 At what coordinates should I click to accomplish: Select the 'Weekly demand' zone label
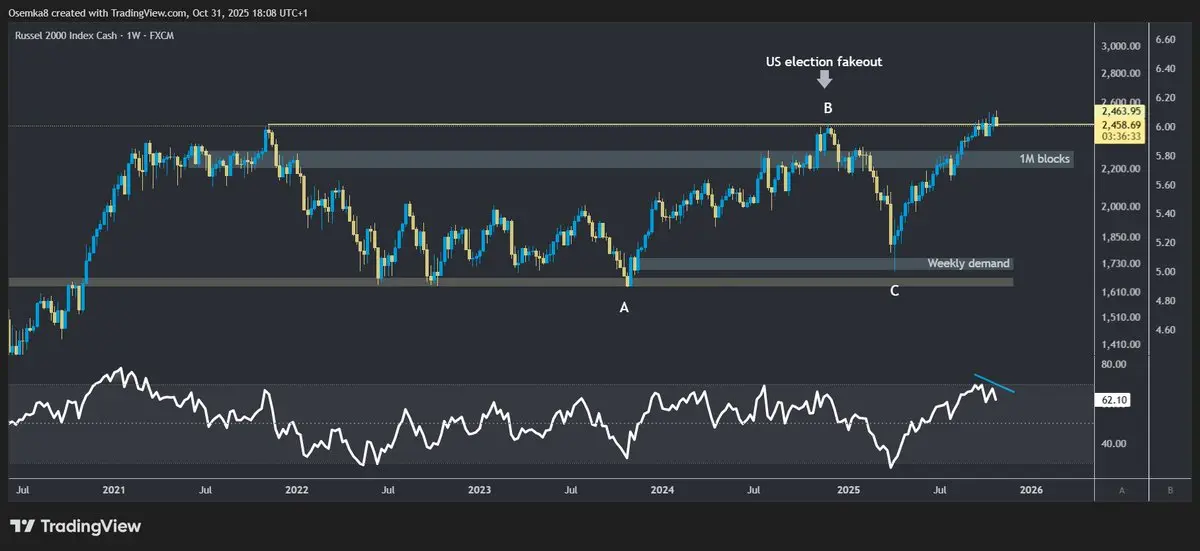coord(969,264)
